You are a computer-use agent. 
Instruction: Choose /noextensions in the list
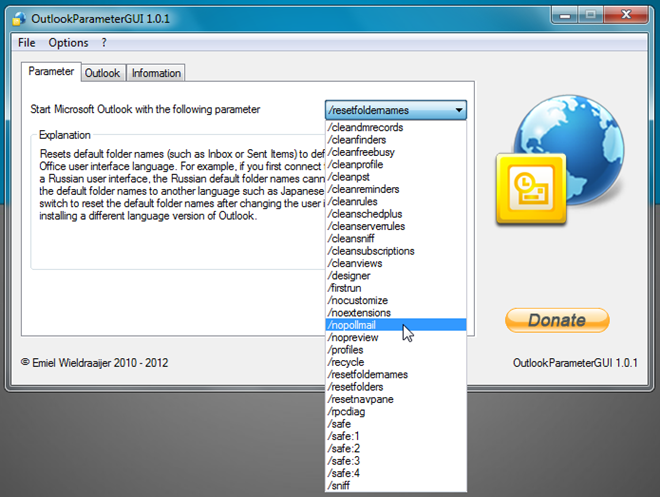[x=396, y=313]
